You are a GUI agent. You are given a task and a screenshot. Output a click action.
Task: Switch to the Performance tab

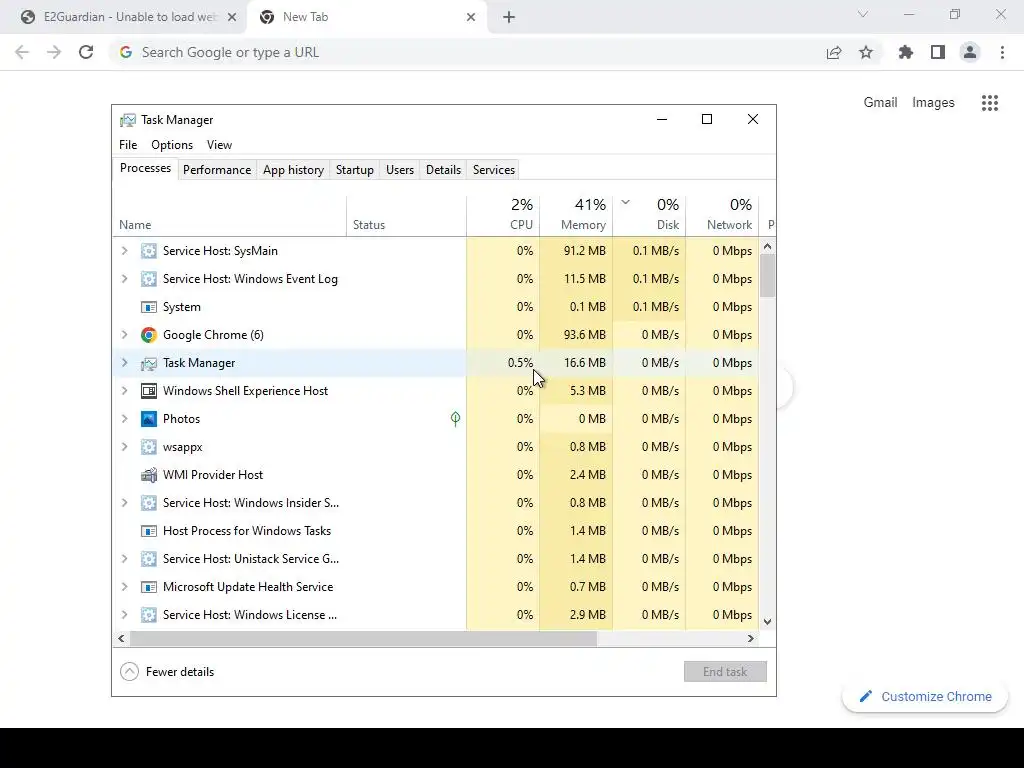click(x=217, y=170)
